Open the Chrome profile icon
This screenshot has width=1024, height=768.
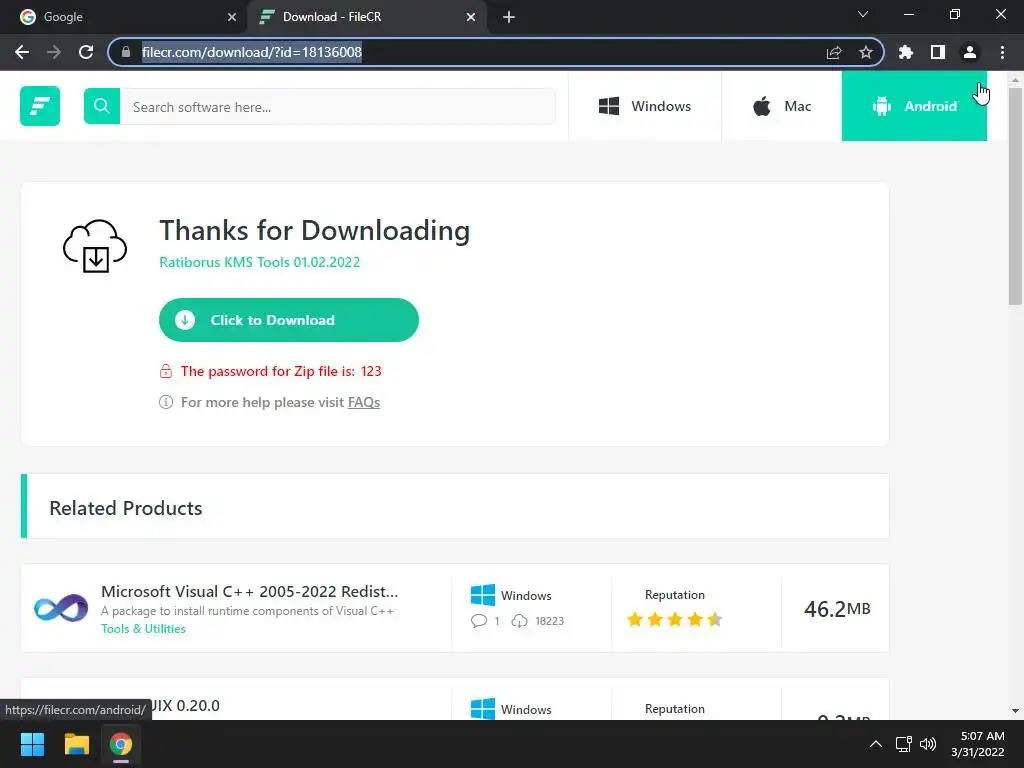click(970, 52)
